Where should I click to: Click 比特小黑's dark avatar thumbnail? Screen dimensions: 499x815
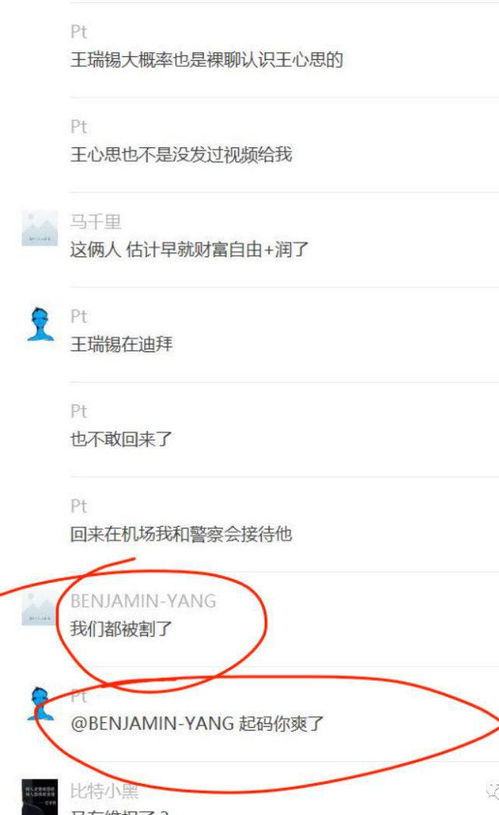(x=40, y=797)
